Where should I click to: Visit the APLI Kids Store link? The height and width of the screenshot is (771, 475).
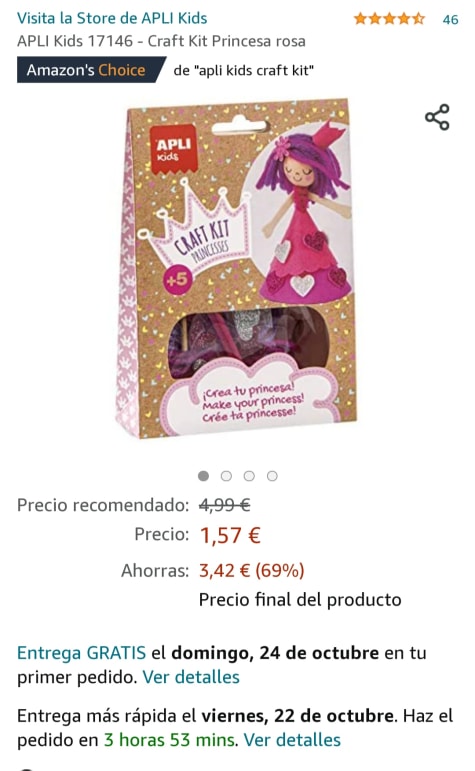pyautogui.click(x=112, y=18)
